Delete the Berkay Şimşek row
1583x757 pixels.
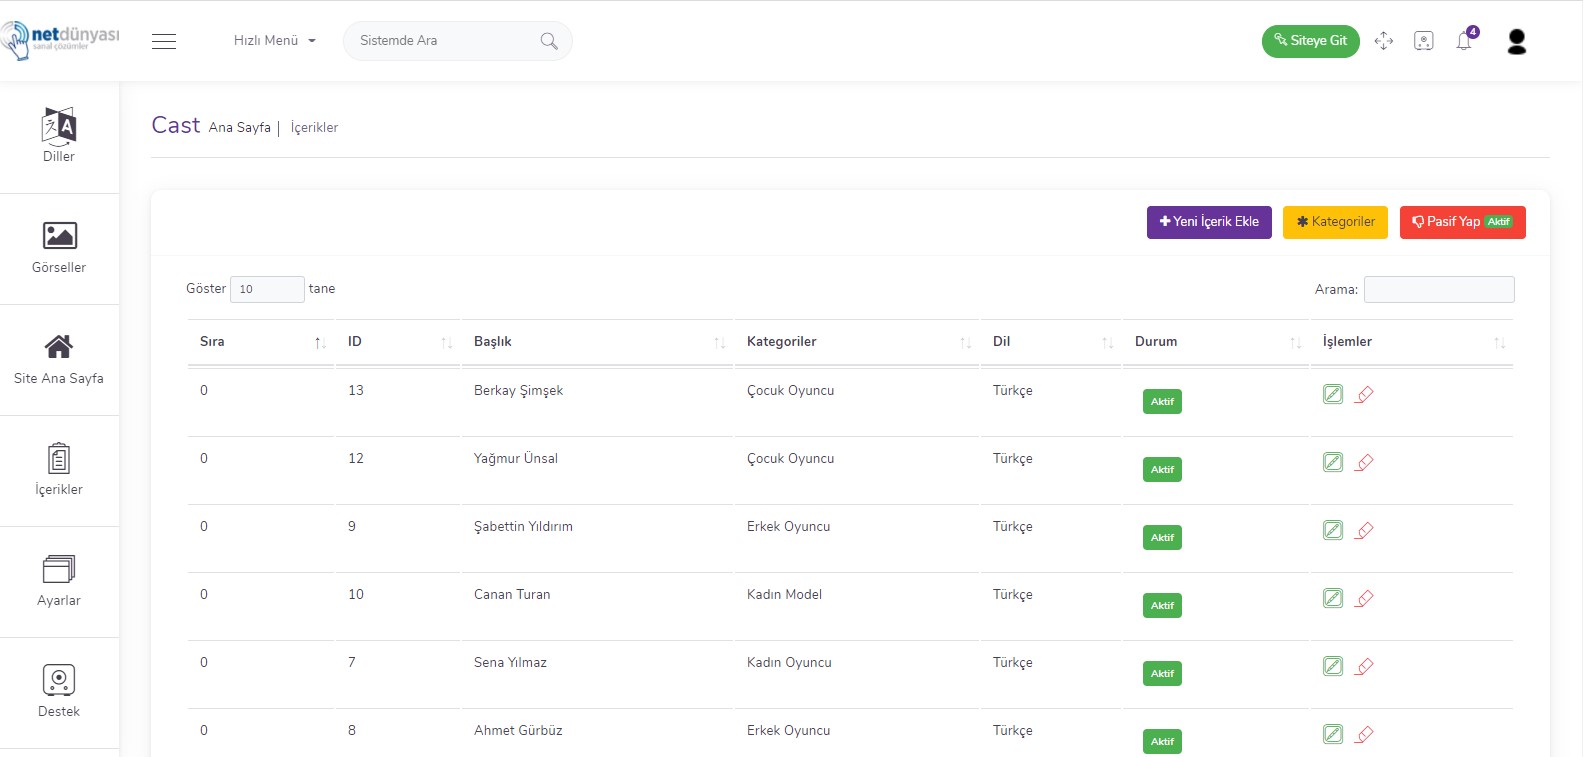tap(1364, 394)
